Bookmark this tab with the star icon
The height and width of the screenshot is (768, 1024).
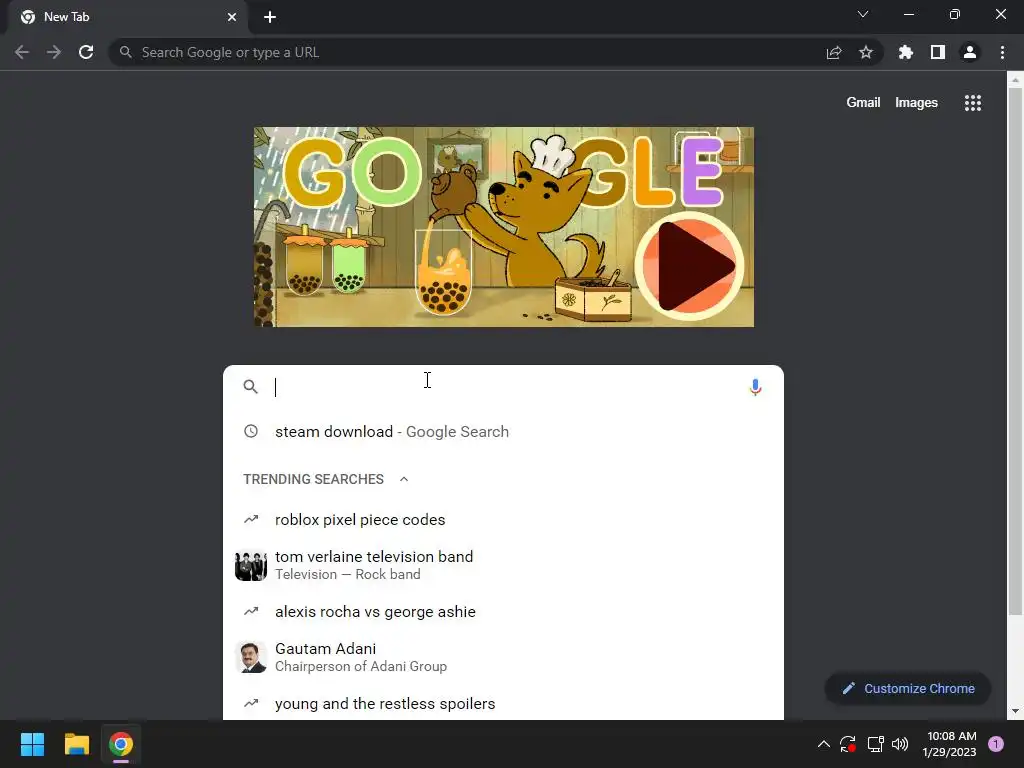866,52
